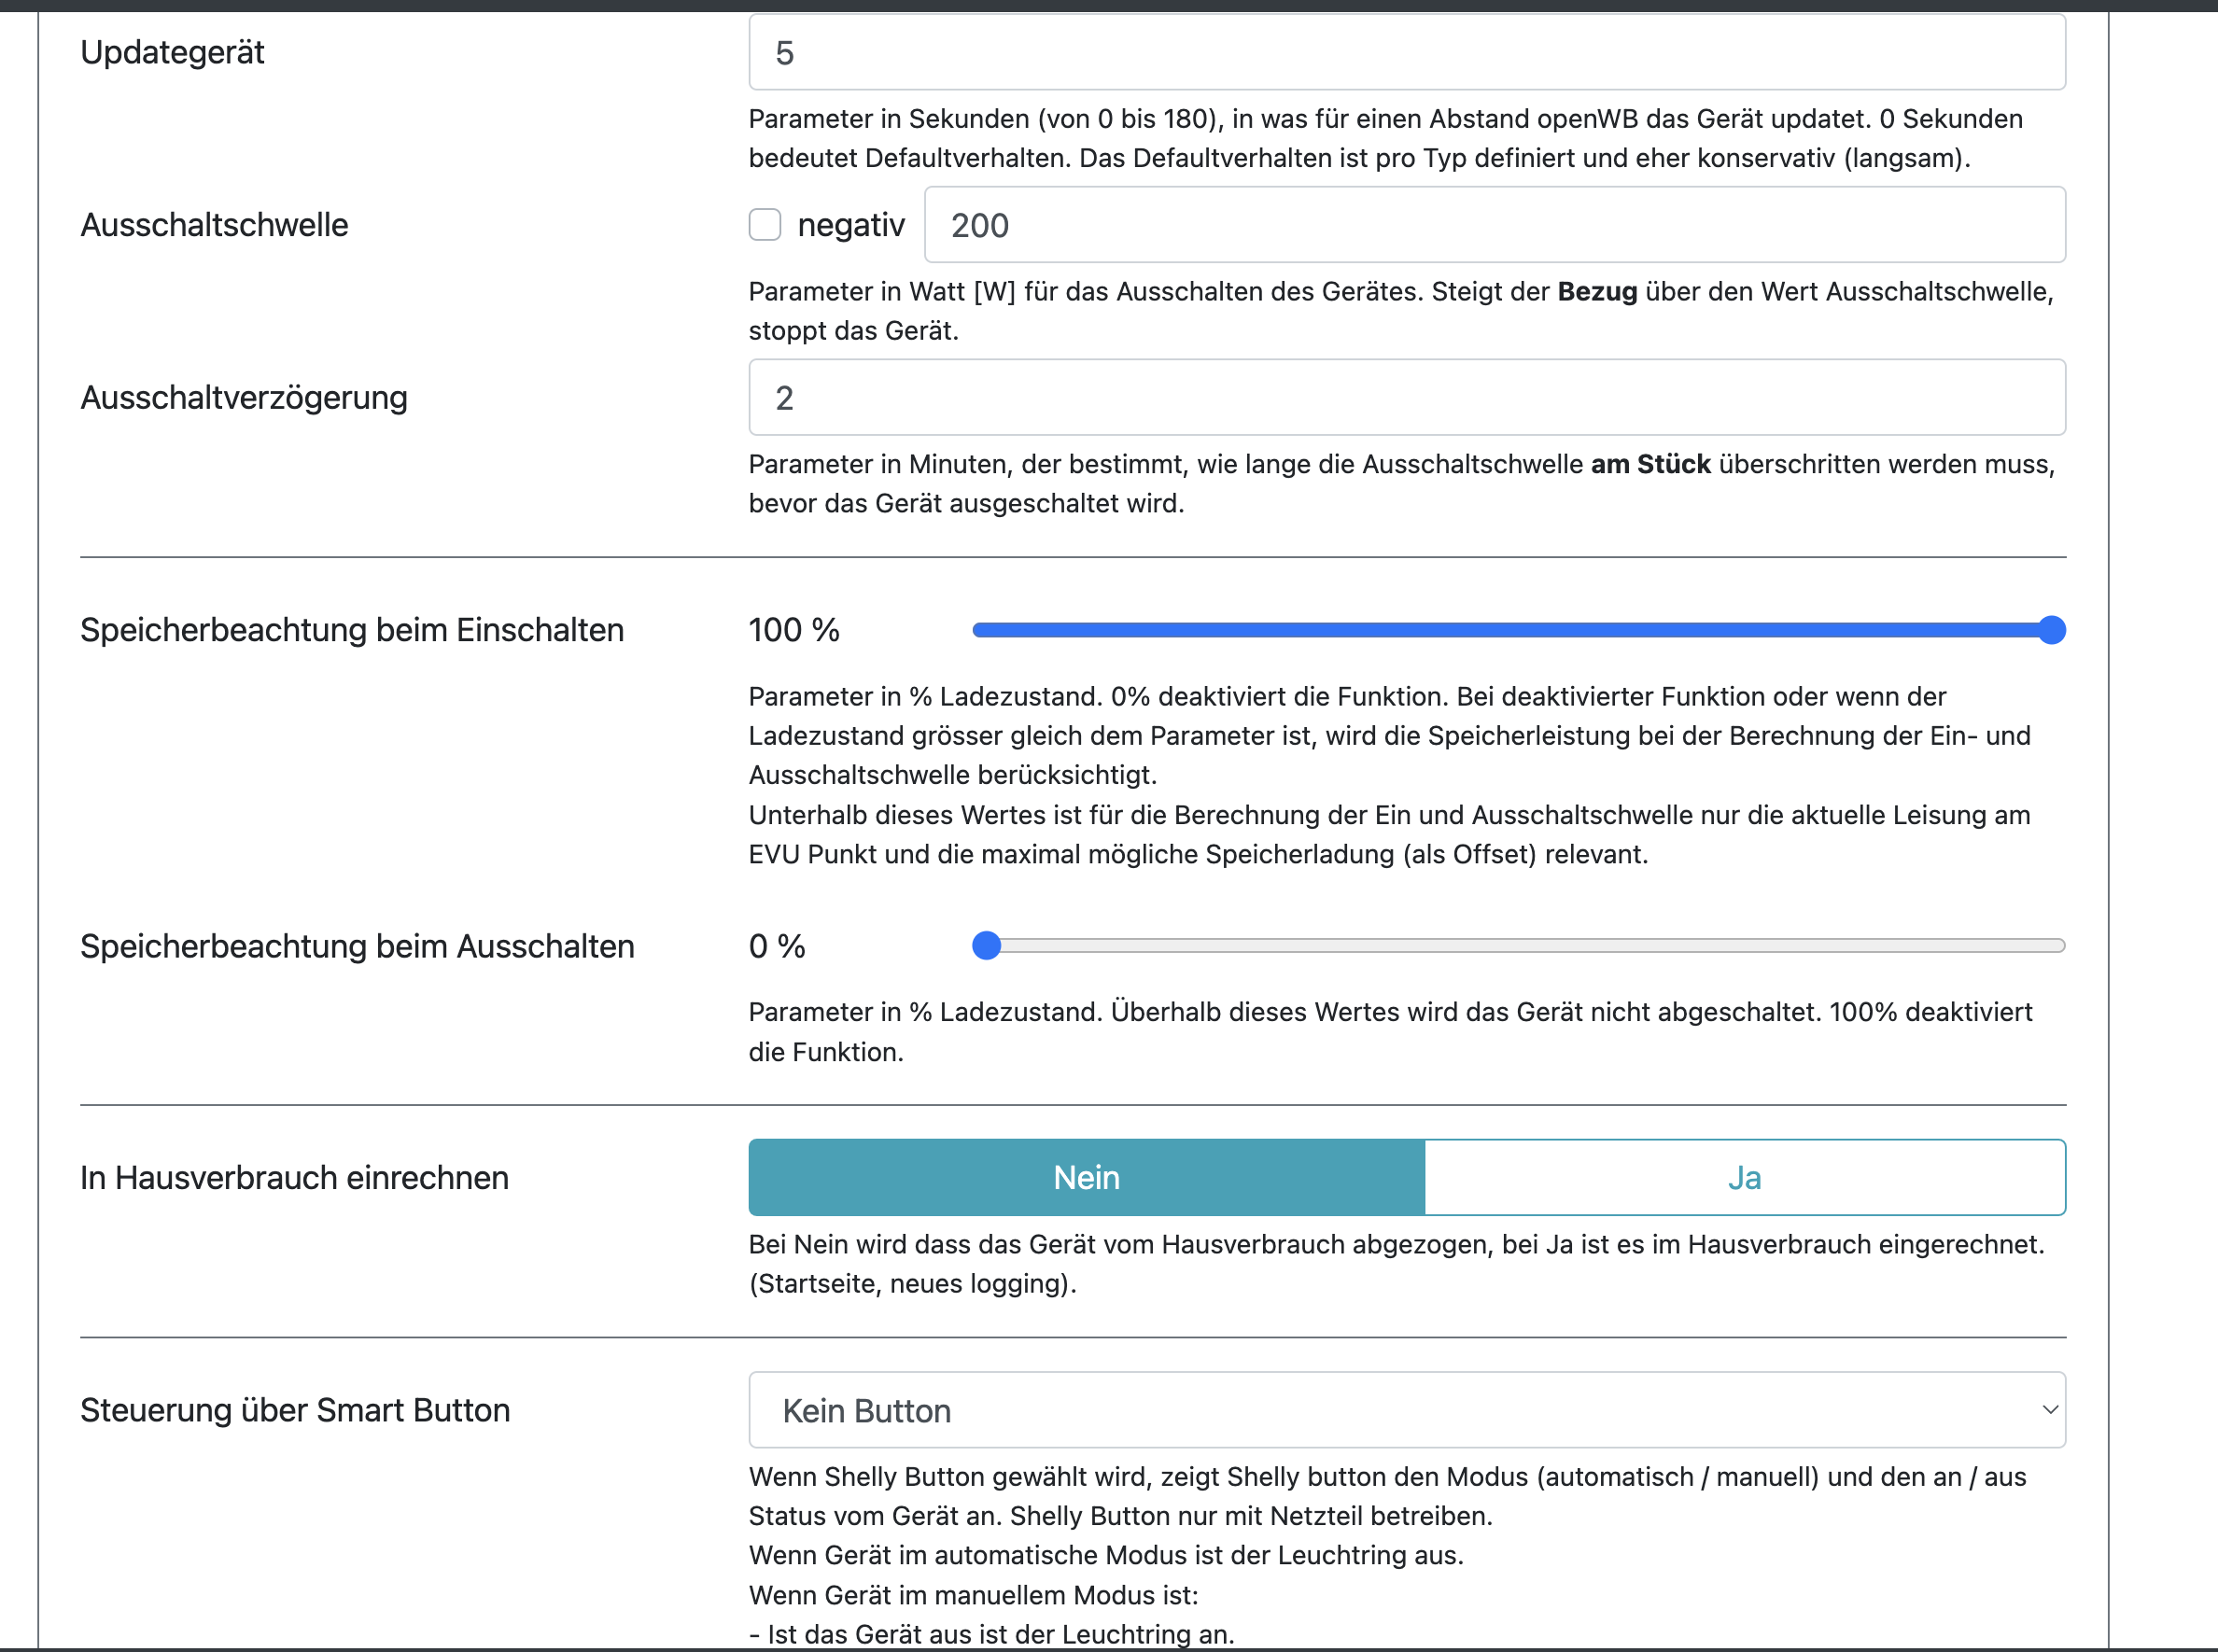Enable the negativ checkbox
The height and width of the screenshot is (1652, 2218).
(x=765, y=225)
